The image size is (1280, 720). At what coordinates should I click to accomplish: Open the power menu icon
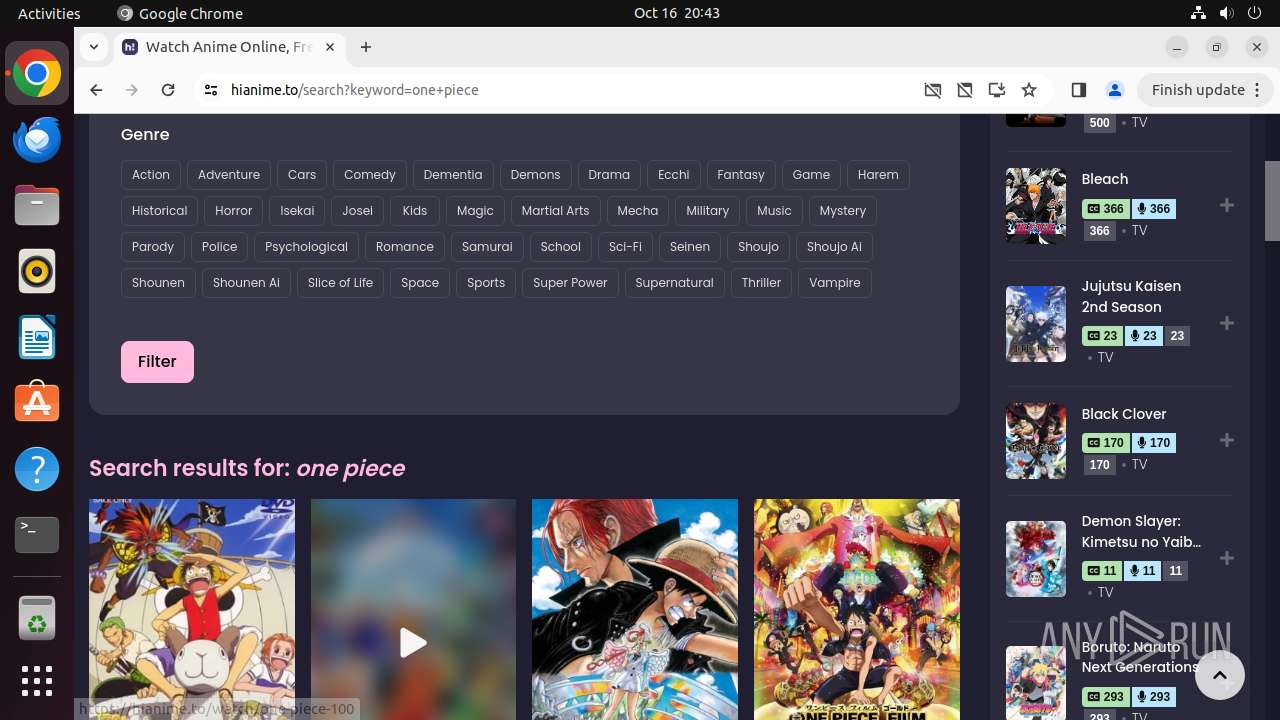click(1254, 13)
